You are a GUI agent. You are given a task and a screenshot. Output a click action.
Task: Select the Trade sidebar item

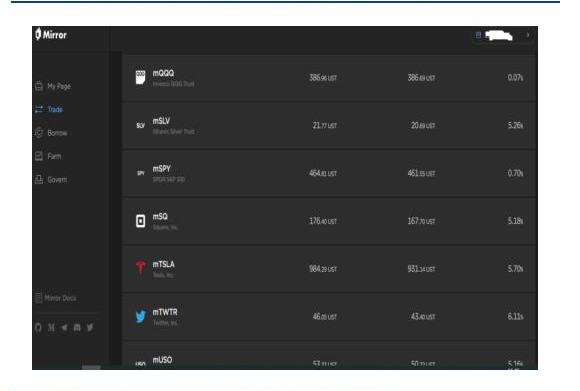(48, 109)
